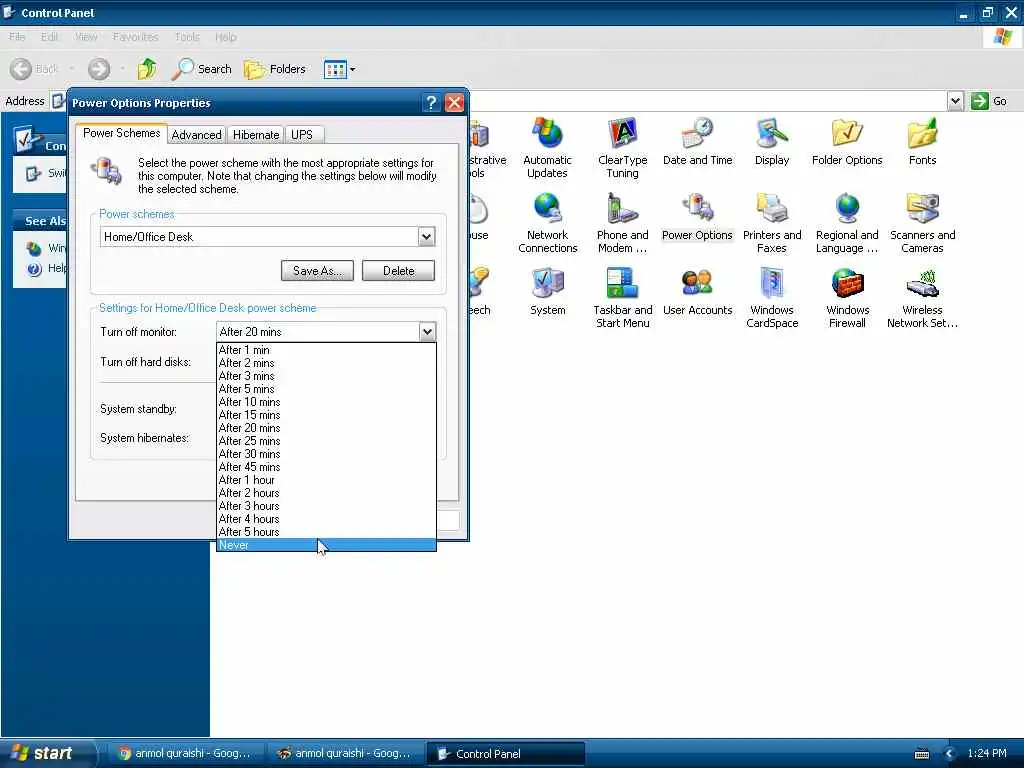Expand the address bar dropdown arrow
The image size is (1024, 768).
tap(955, 101)
